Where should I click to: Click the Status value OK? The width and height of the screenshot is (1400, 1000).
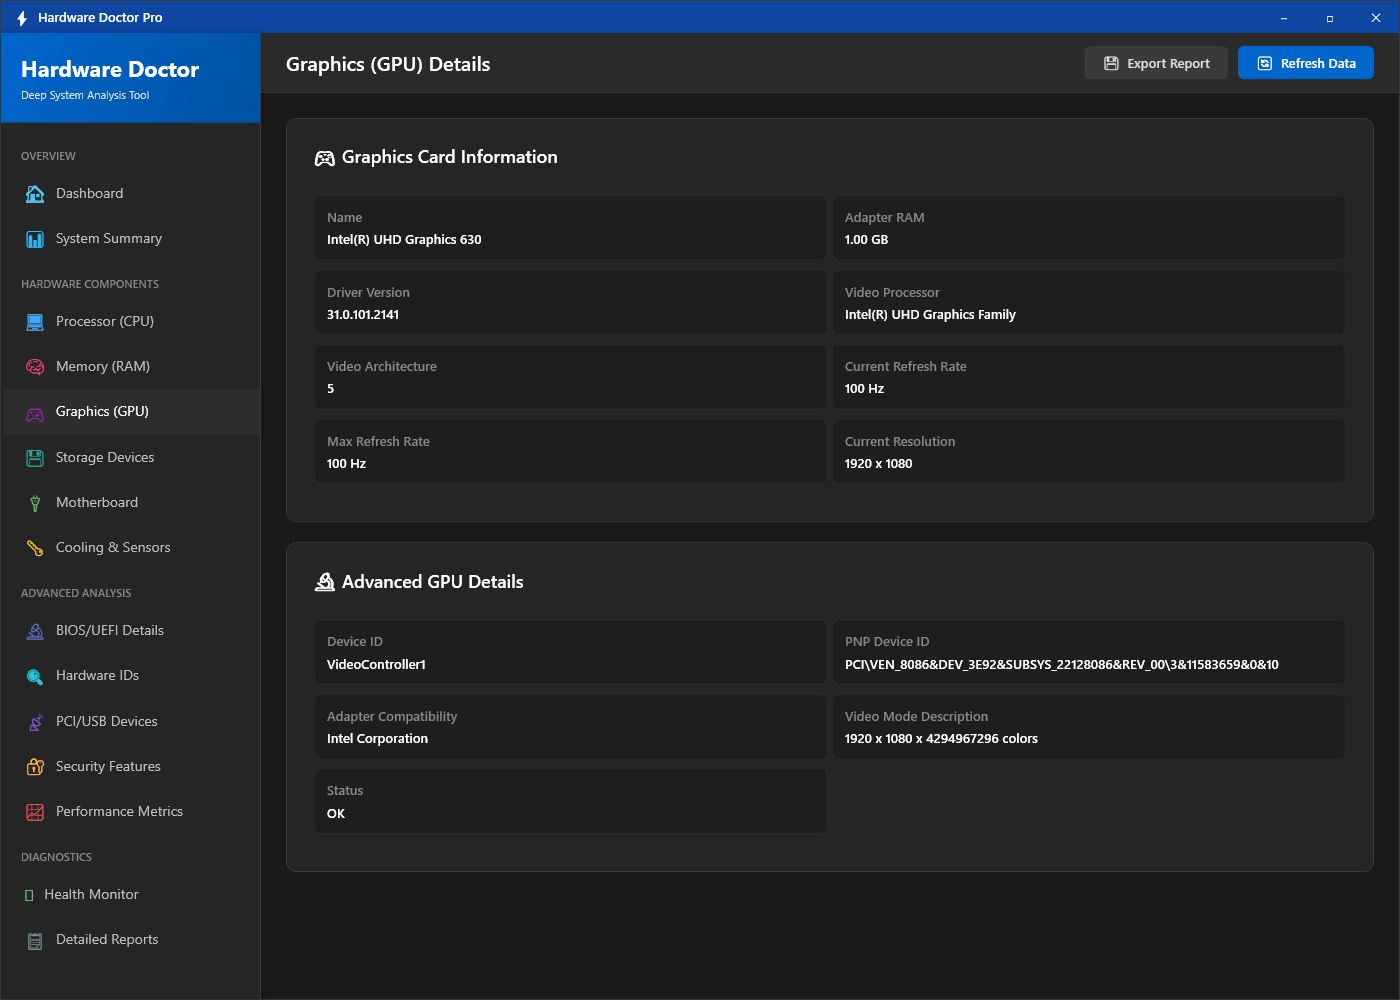[x=336, y=814]
